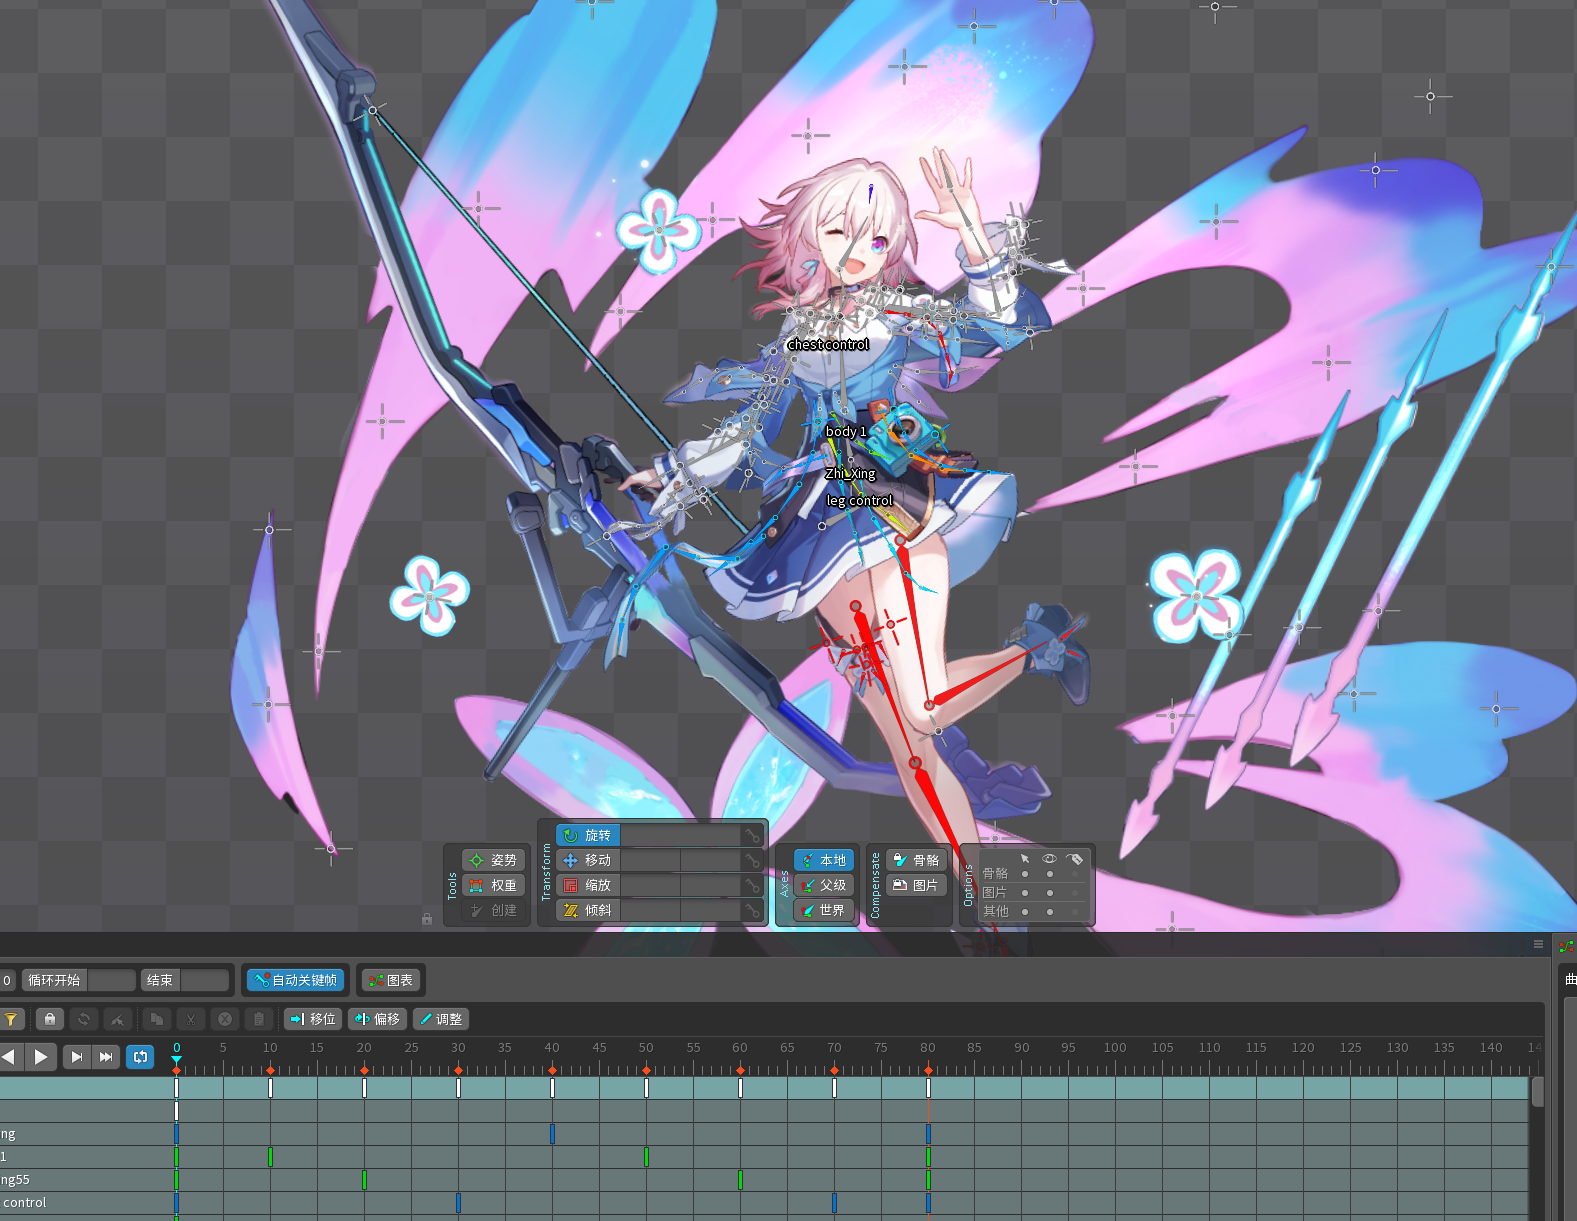This screenshot has width=1577, height=1221.
Task: Select the 权重 (Weights) tool
Action: tap(494, 885)
